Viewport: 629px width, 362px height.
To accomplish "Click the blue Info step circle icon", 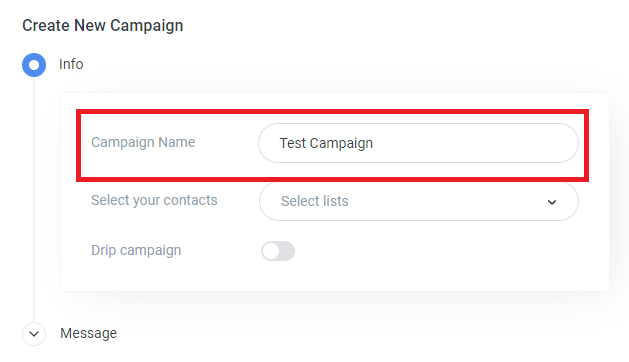I will tap(34, 65).
